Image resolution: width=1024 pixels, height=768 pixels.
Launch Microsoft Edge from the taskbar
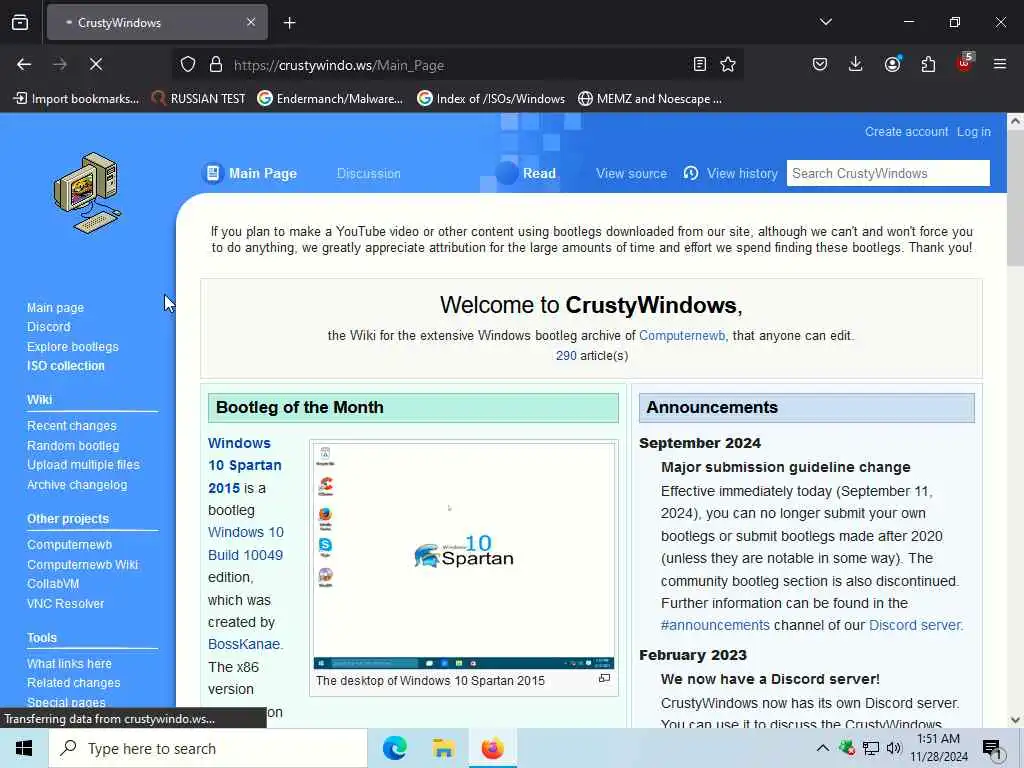(x=394, y=748)
